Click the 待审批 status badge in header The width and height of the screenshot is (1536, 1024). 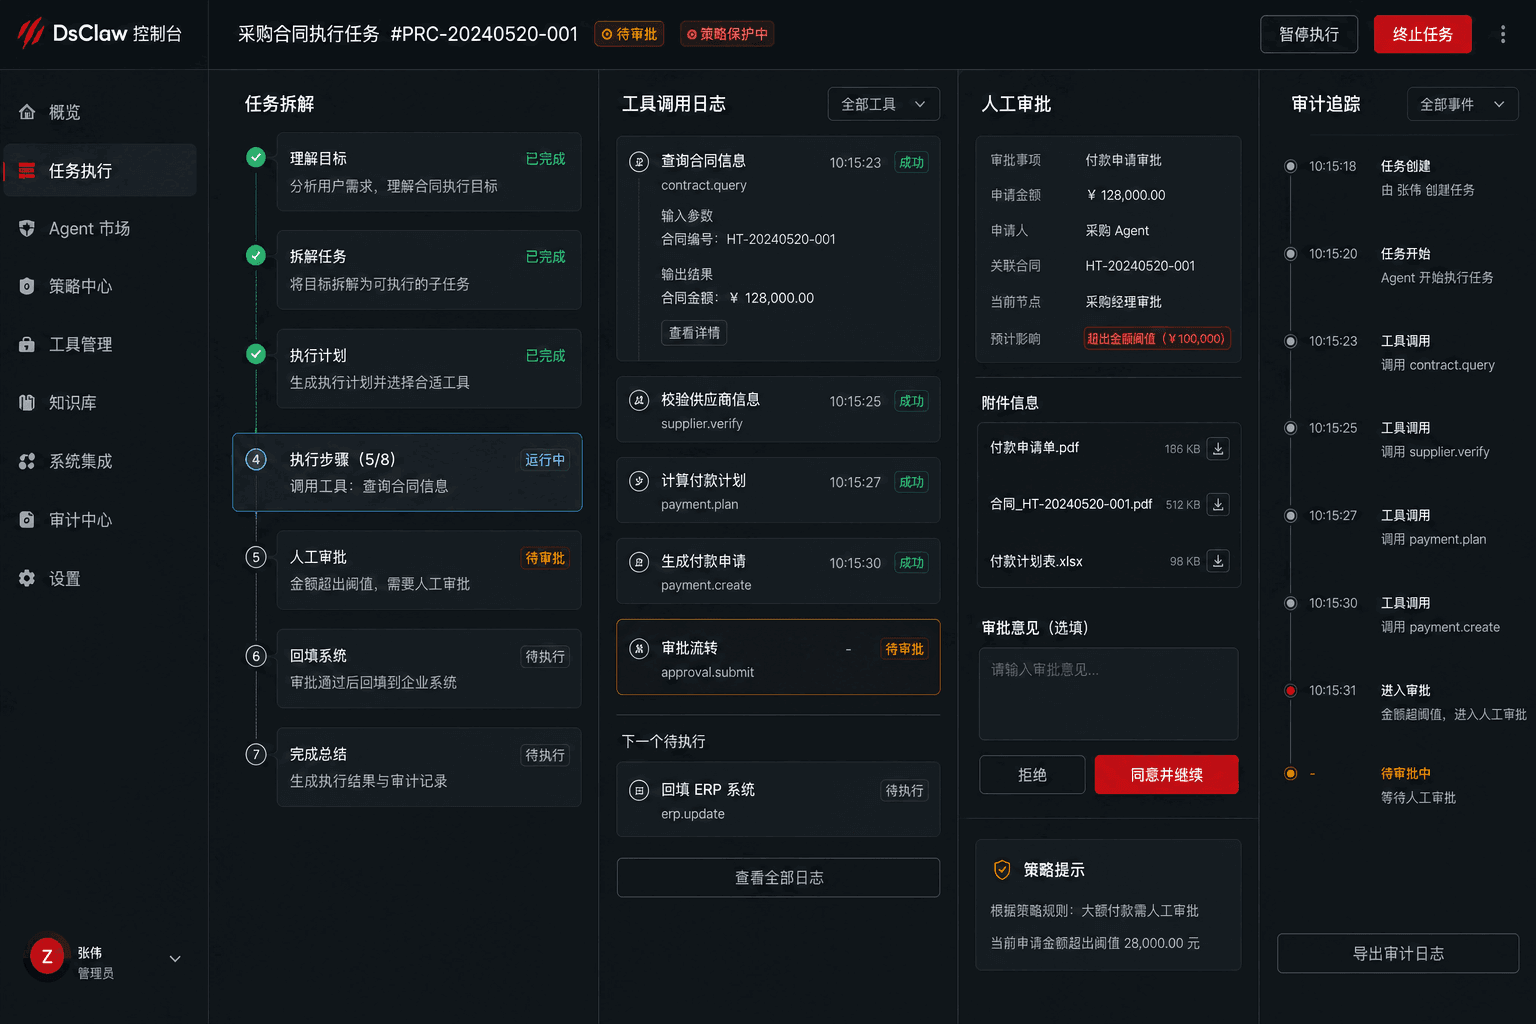click(x=629, y=34)
